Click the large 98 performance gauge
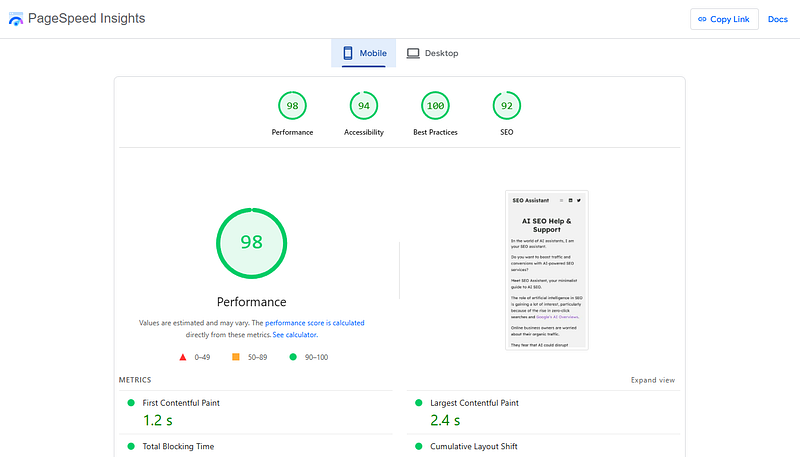Image resolution: width=800 pixels, height=457 pixels. (252, 243)
